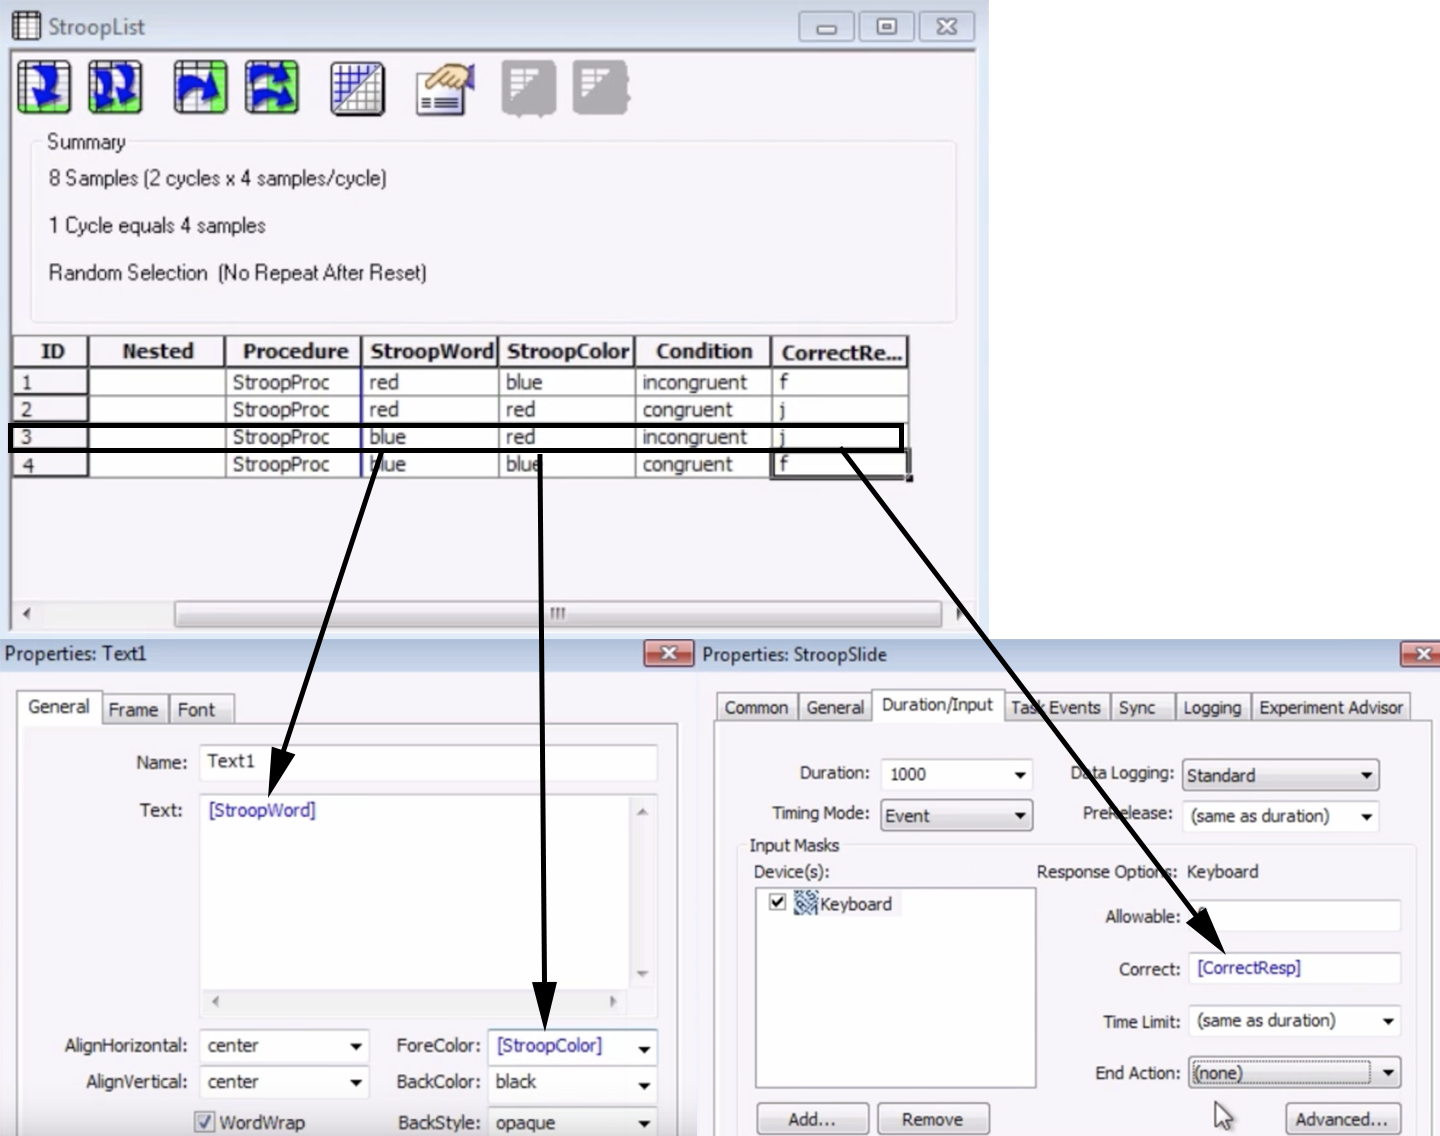Viewport: 1440px width, 1136px height.
Task: Click the Text box scroll-up arrow
Action: 642,811
